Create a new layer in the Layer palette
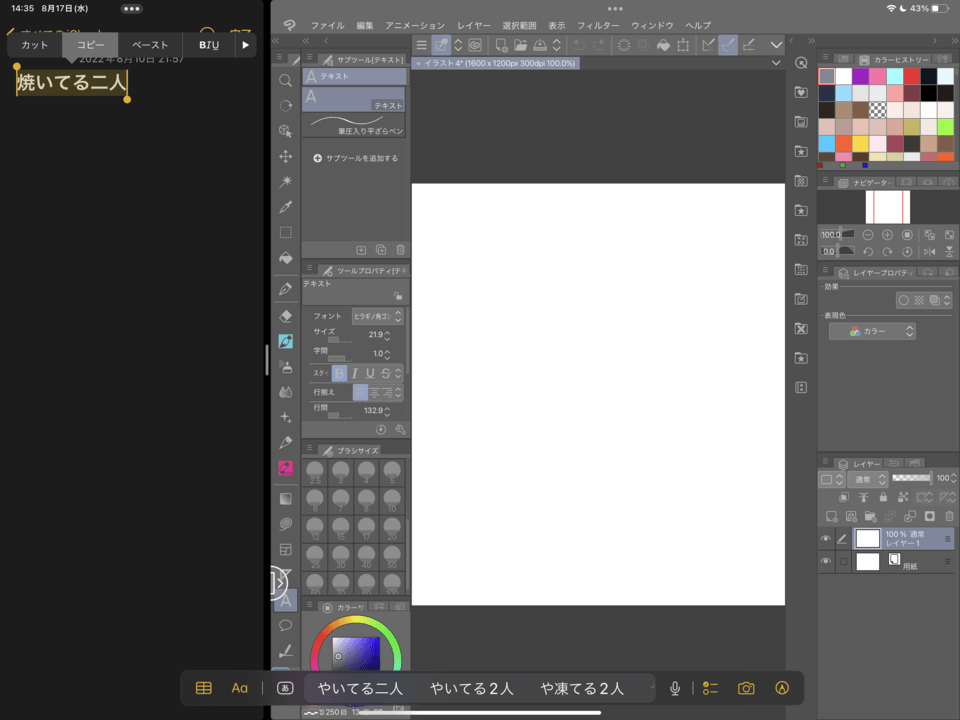The image size is (960, 720). click(x=832, y=517)
